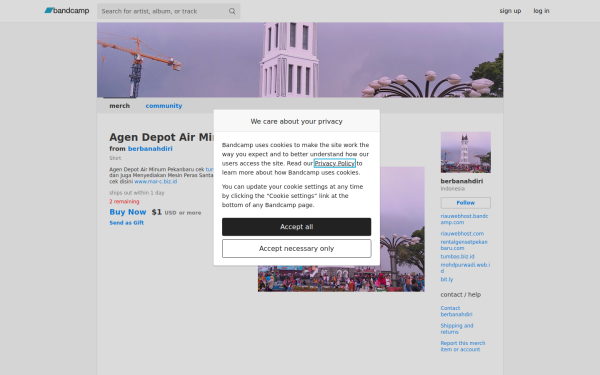Focus the artist, album, or track search field
This screenshot has height=375, width=600.
click(168, 11)
